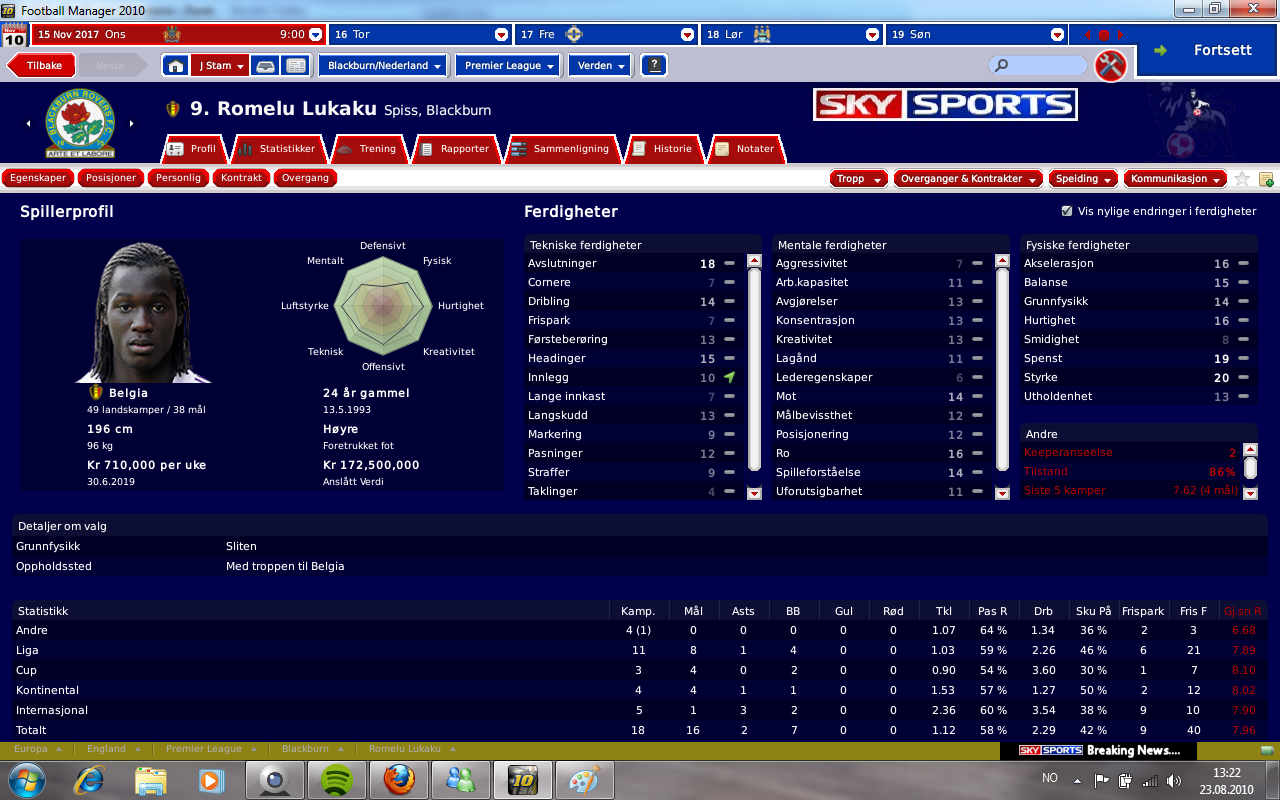Click the red dot in the date bar
The height and width of the screenshot is (800, 1280).
pyautogui.click(x=1104, y=34)
